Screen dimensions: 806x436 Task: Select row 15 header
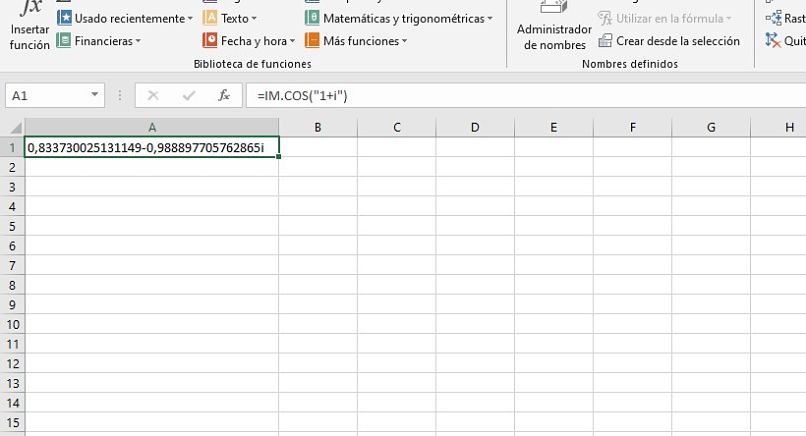pos(12,423)
